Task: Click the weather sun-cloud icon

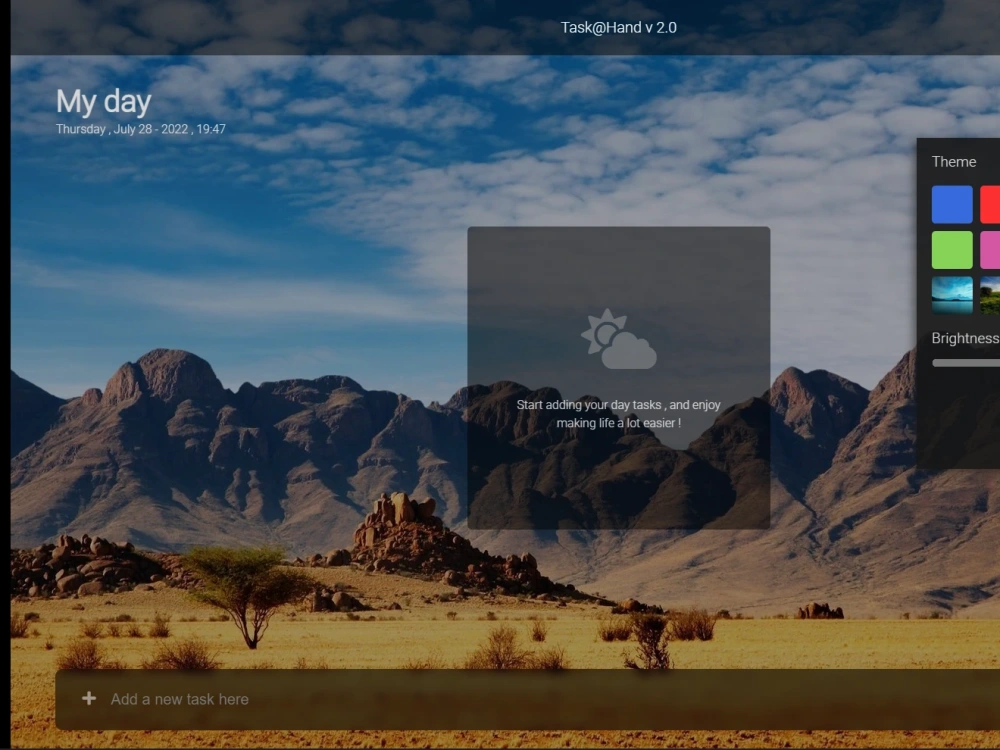Action: (619, 339)
